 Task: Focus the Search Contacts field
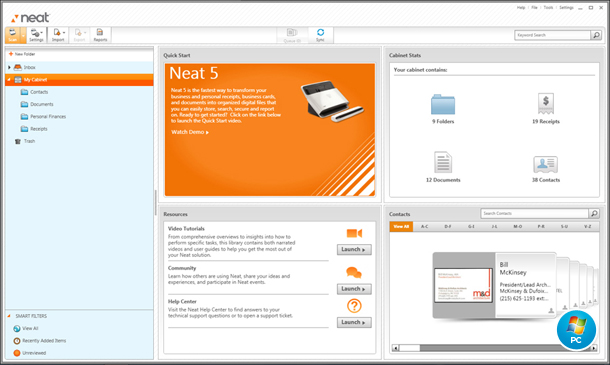tap(535, 213)
